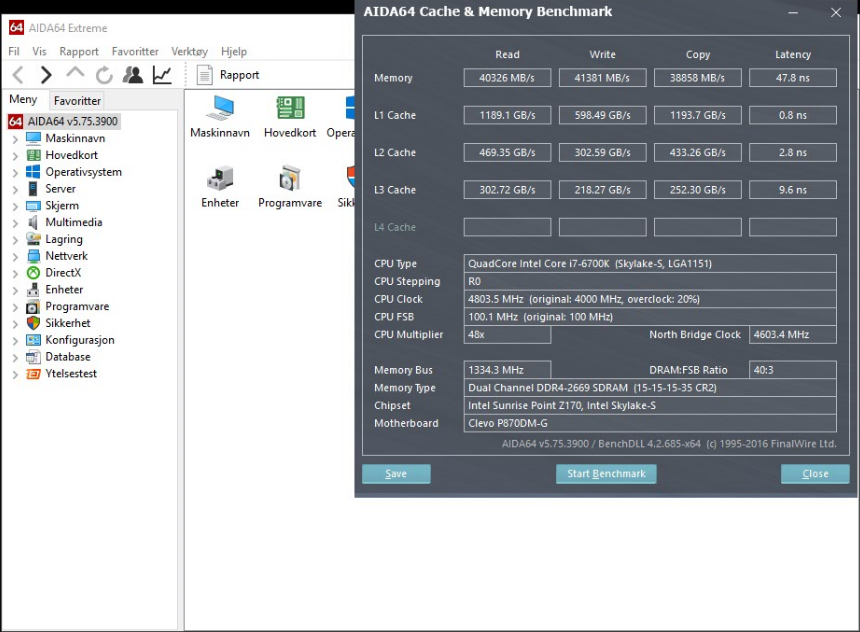Open the user accounts toolbar icon
The height and width of the screenshot is (632, 860).
[133, 75]
